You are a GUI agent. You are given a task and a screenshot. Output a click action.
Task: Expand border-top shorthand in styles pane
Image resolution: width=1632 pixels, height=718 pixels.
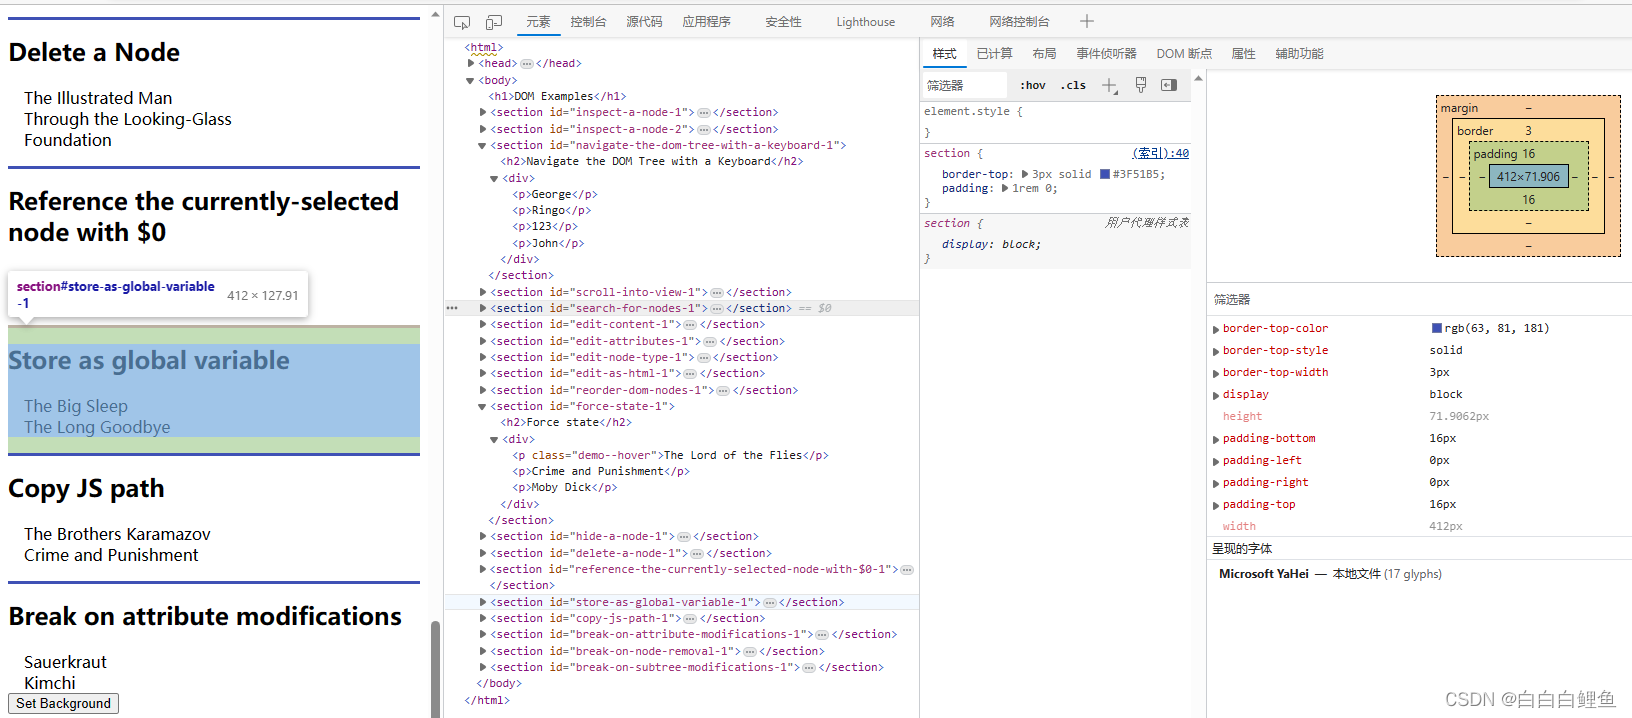coord(1025,174)
